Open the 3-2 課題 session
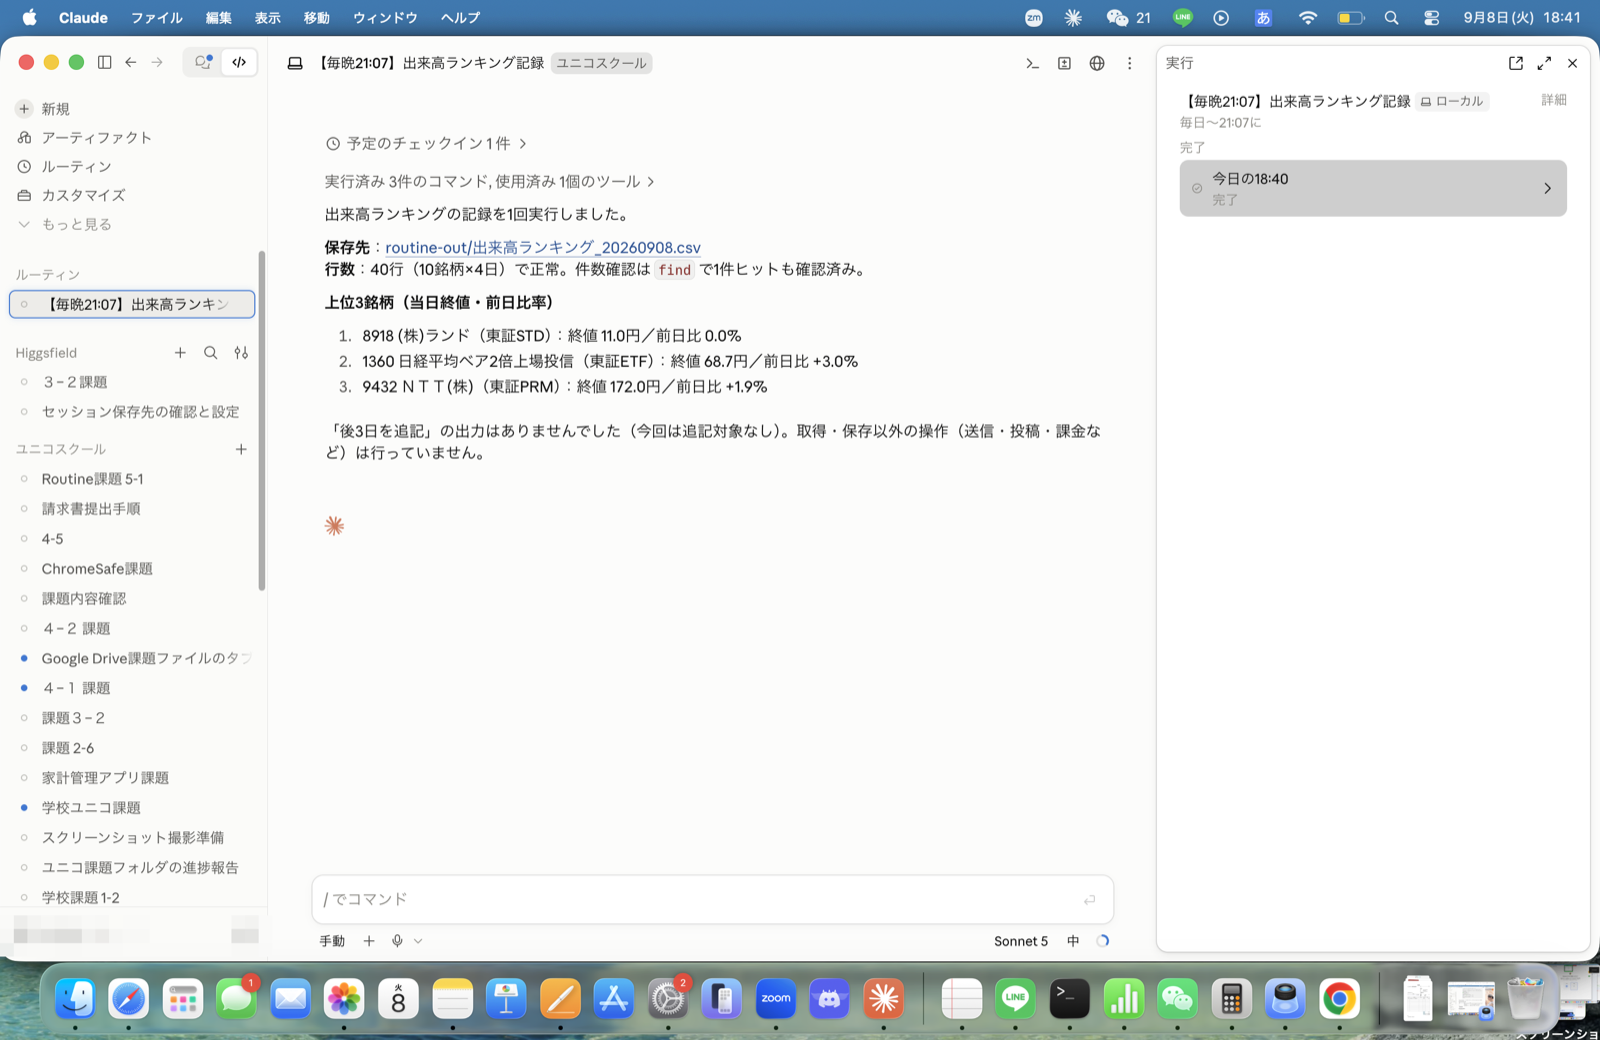This screenshot has height=1040, width=1600. [x=74, y=382]
